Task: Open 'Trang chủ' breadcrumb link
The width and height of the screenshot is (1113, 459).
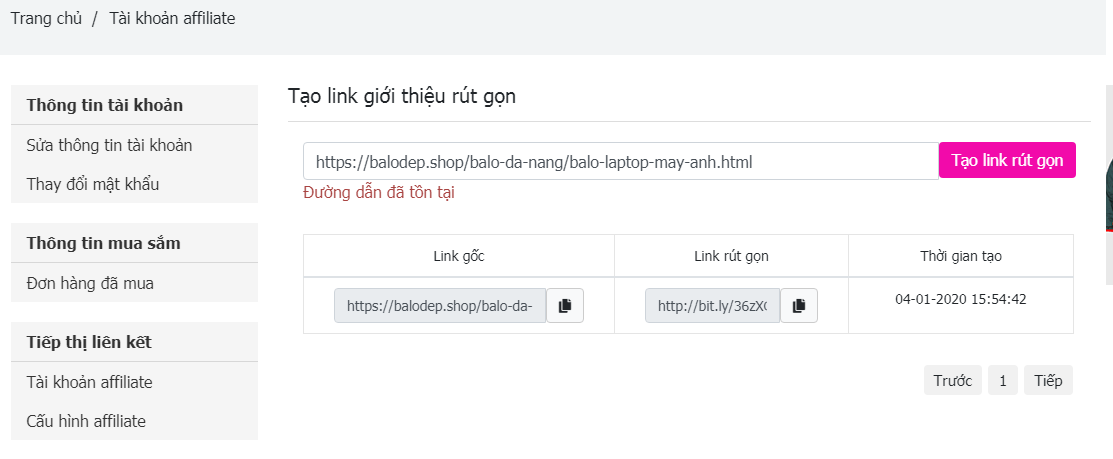Action: click(x=46, y=18)
